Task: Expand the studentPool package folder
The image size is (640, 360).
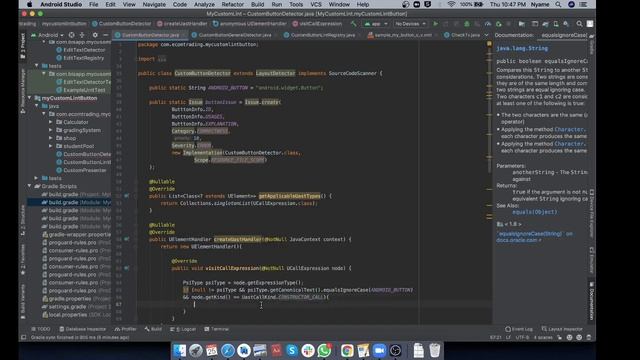Action: coord(51,146)
